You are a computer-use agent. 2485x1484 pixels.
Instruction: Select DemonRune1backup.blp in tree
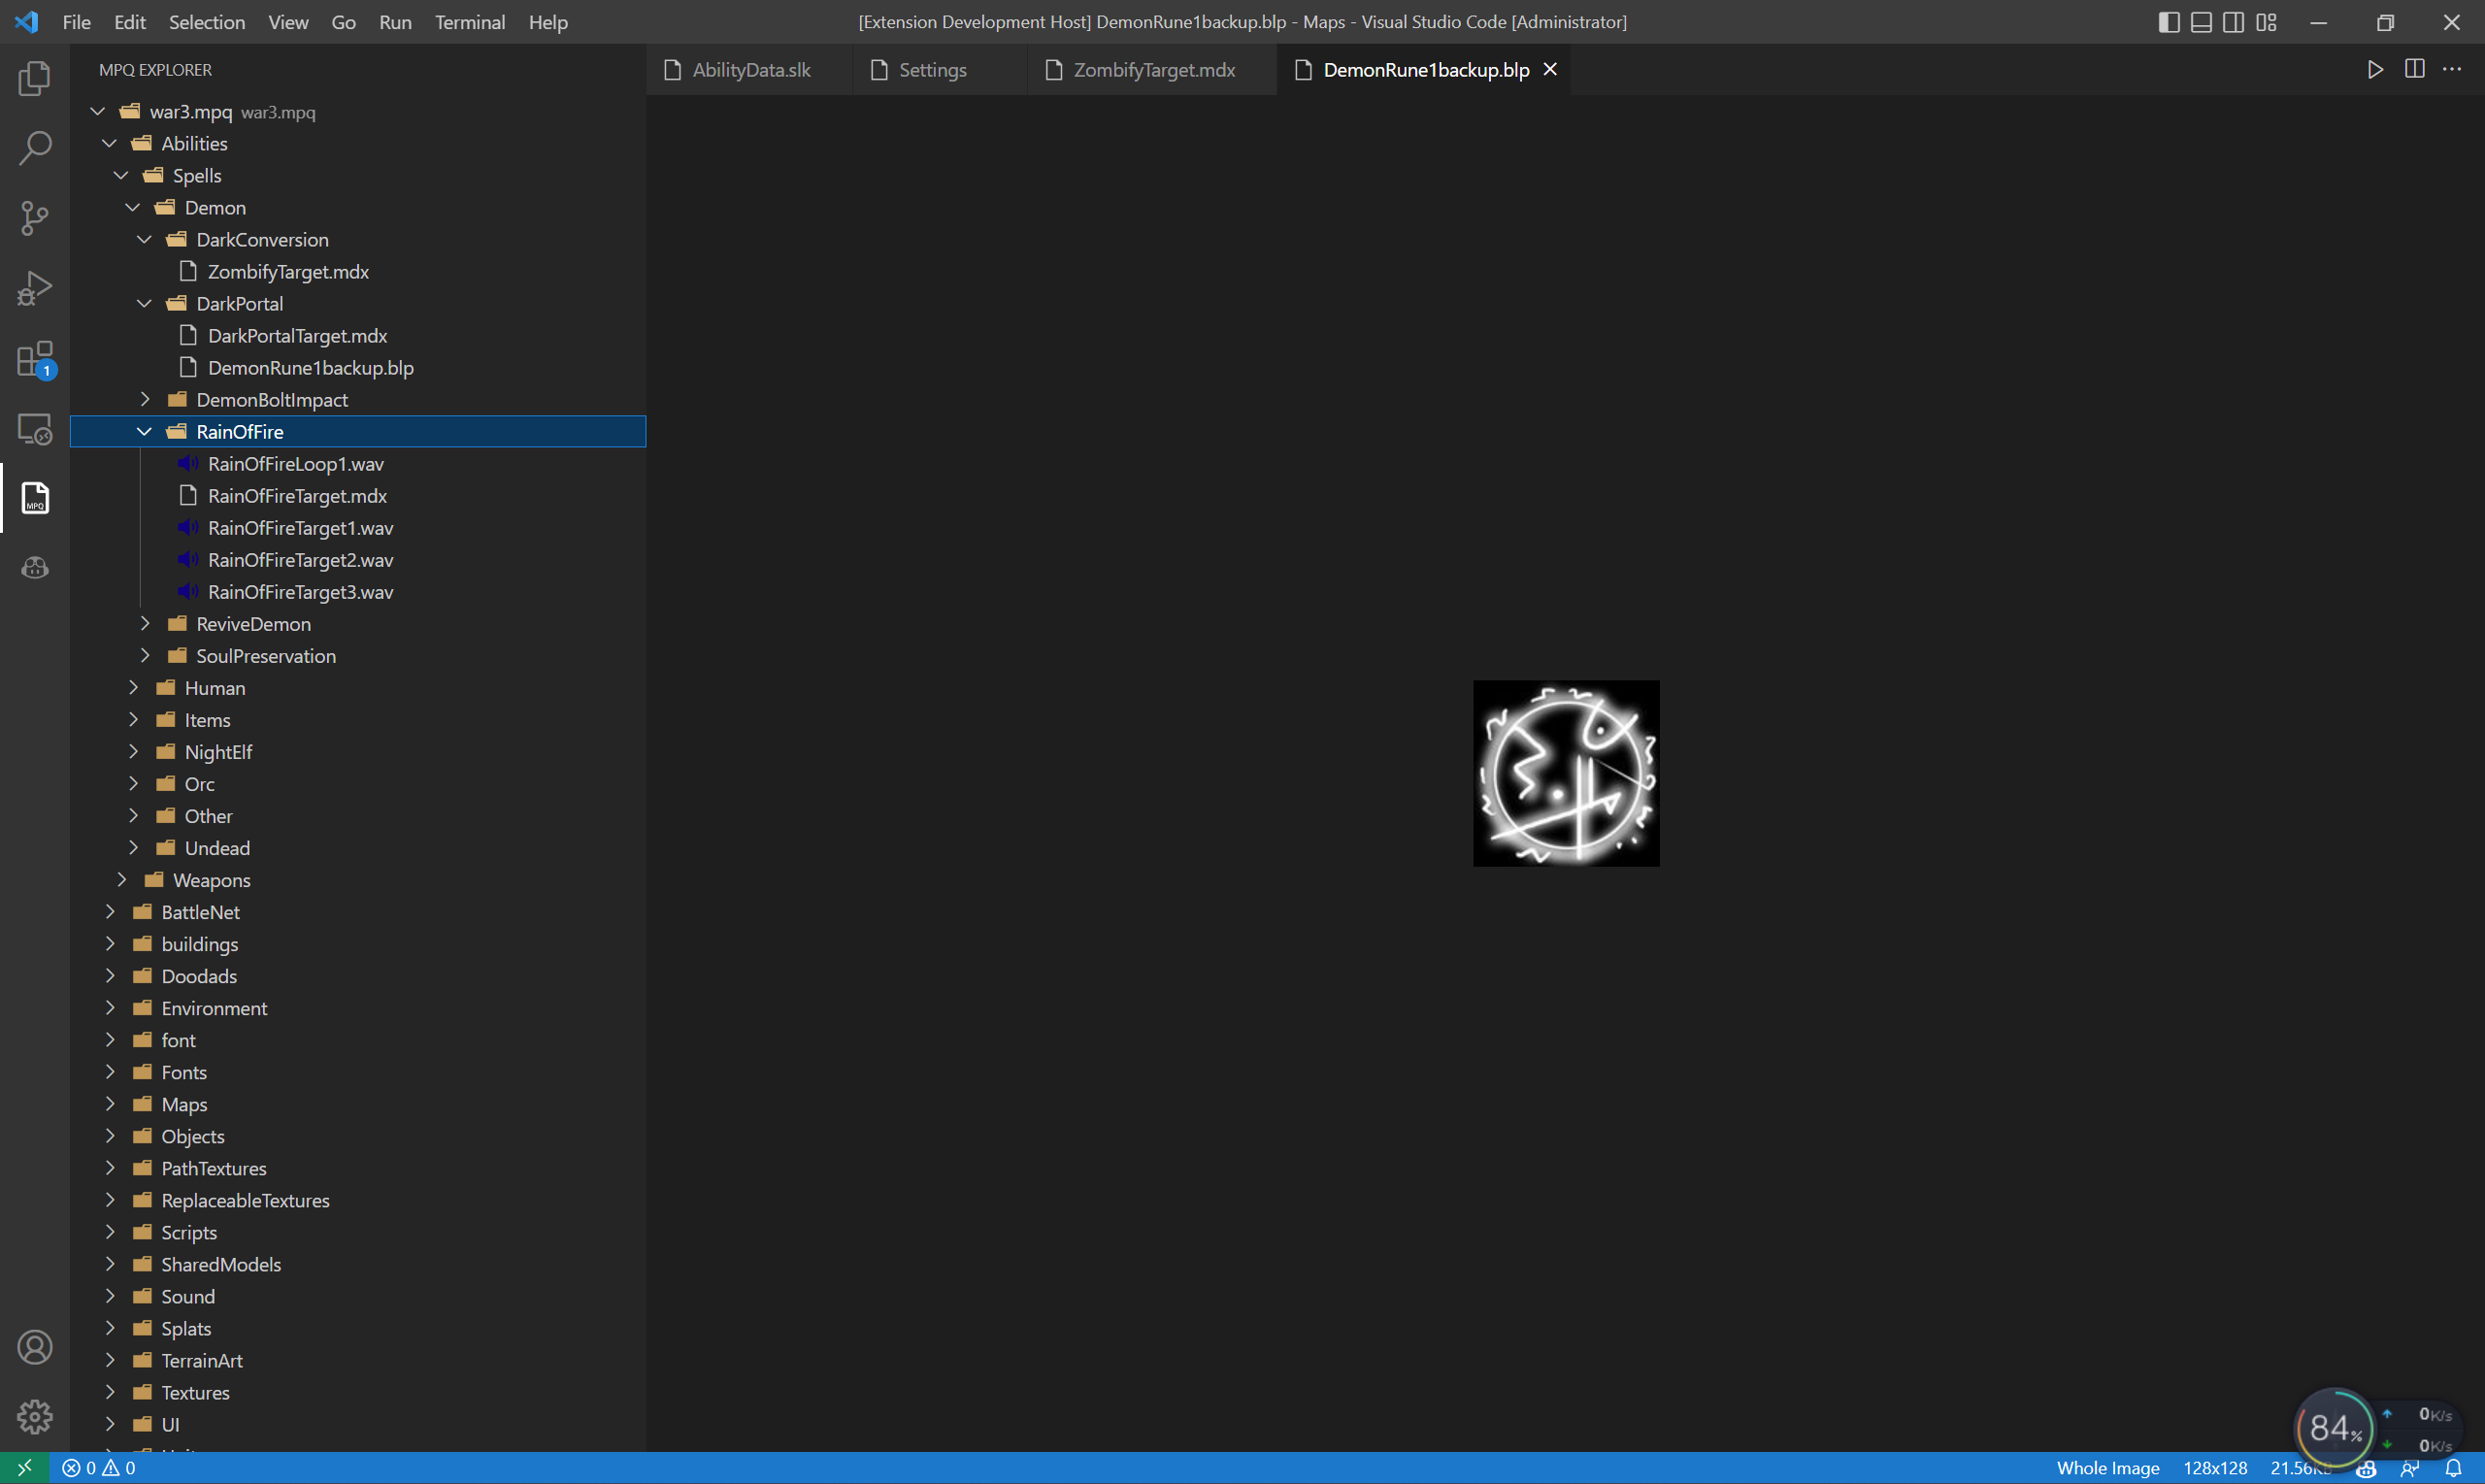pos(358,368)
